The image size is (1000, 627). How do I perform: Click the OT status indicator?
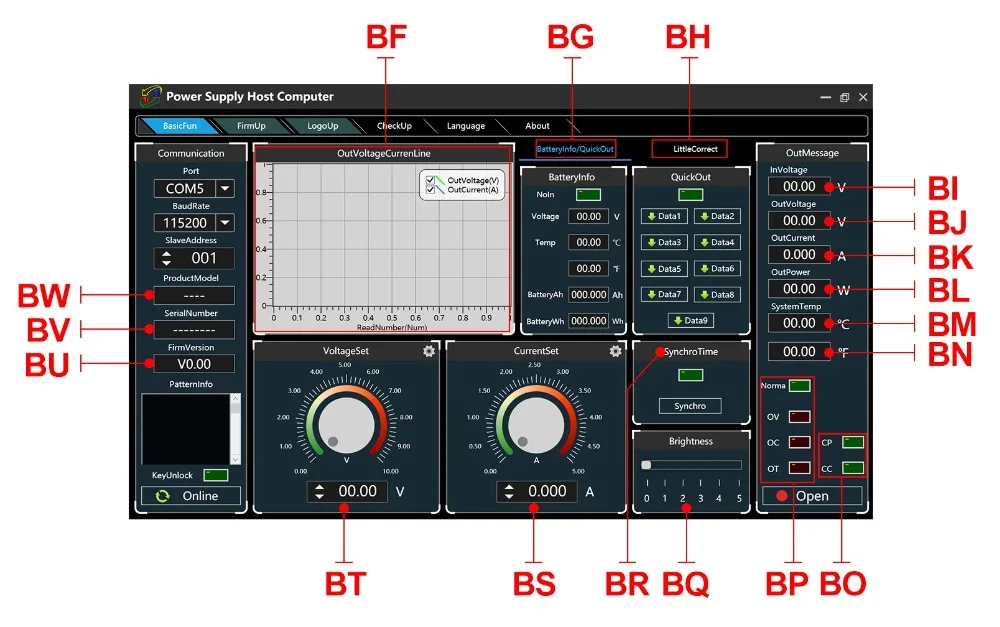[800, 468]
